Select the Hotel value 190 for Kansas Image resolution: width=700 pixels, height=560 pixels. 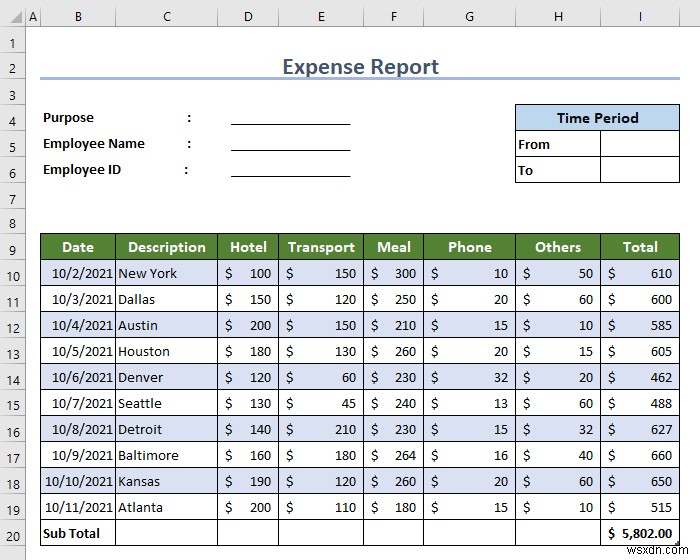(x=248, y=481)
